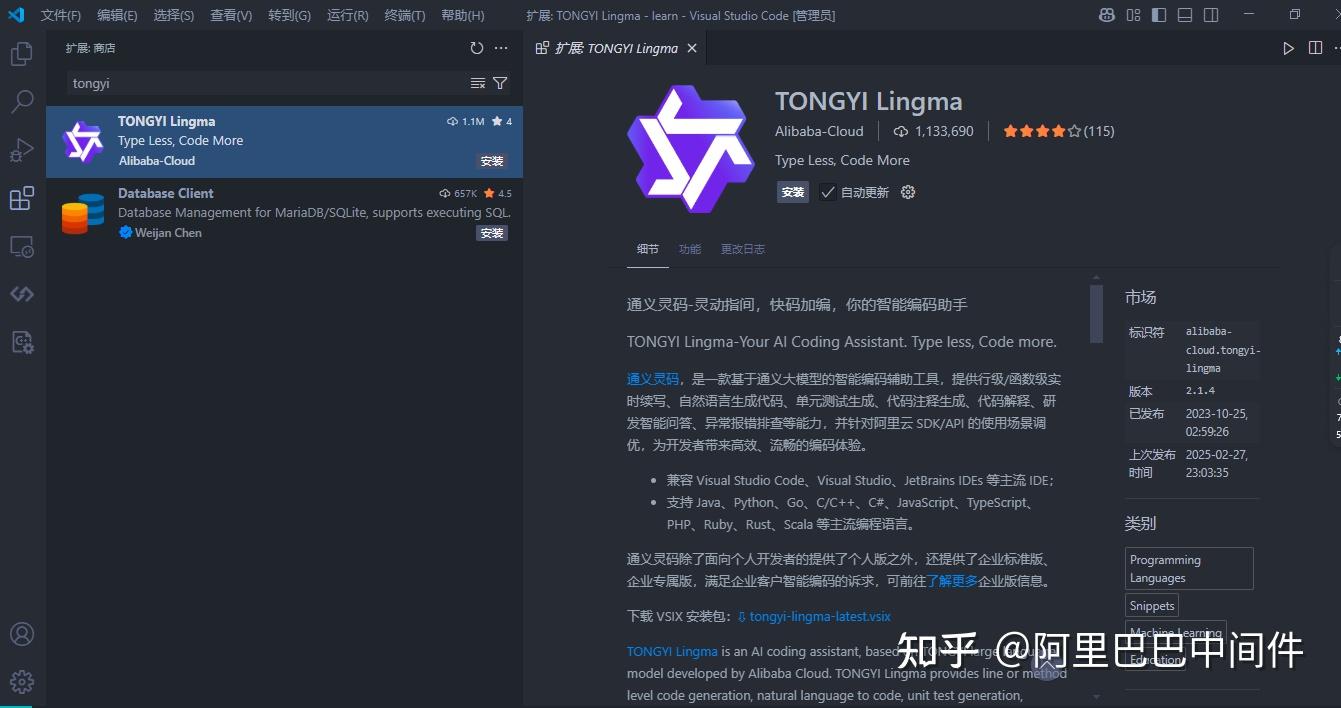This screenshot has width=1341, height=708.
Task: Open the bottom activity bar extension icon
Action: click(x=22, y=342)
